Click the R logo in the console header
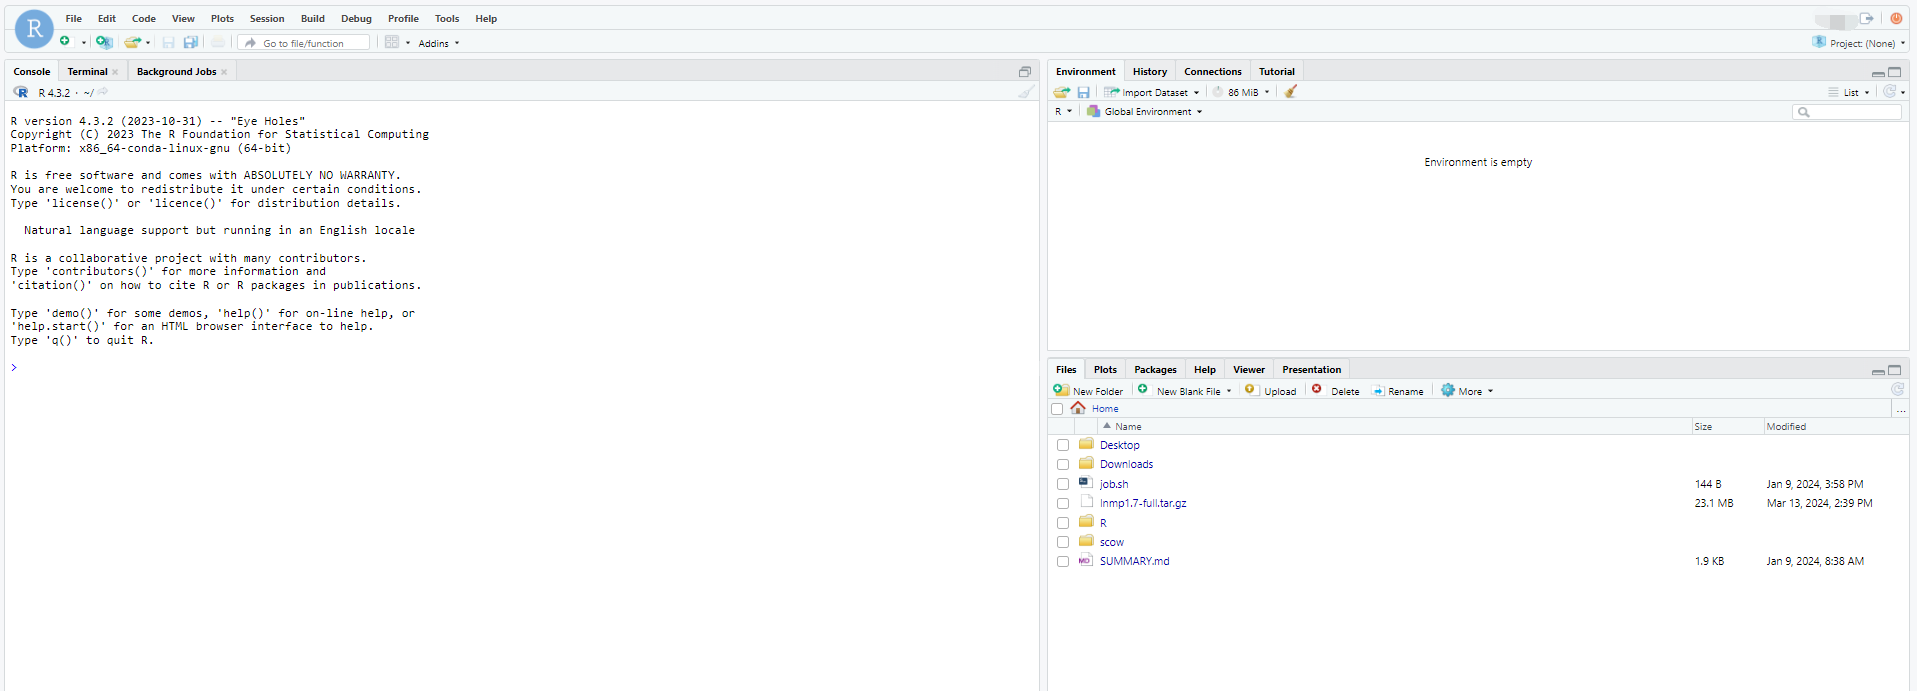Viewport: 1917px width, 691px height. 21,92
